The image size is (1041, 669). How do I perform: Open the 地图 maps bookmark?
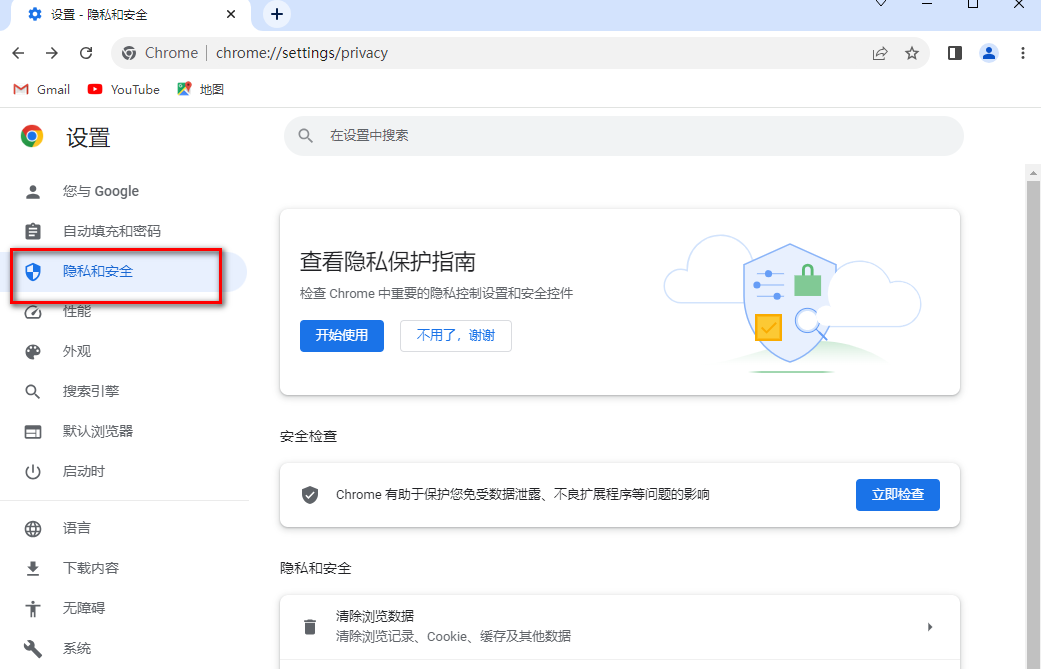coord(200,90)
